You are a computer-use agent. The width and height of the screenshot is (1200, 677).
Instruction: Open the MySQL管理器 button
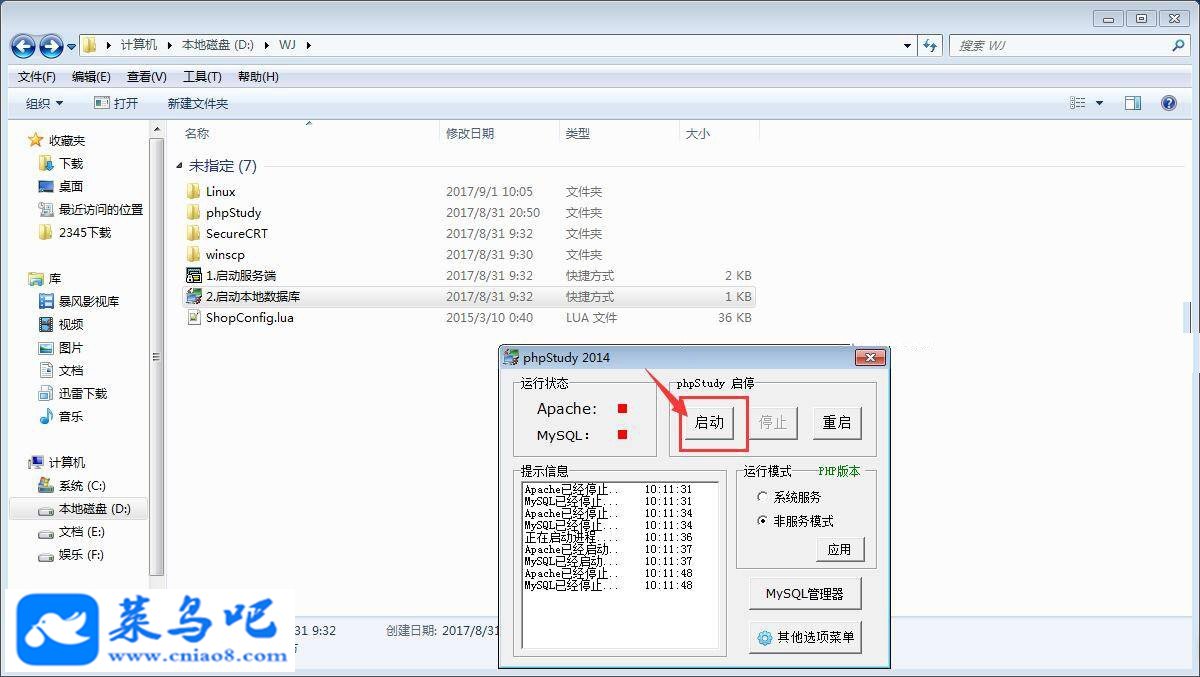[x=805, y=593]
